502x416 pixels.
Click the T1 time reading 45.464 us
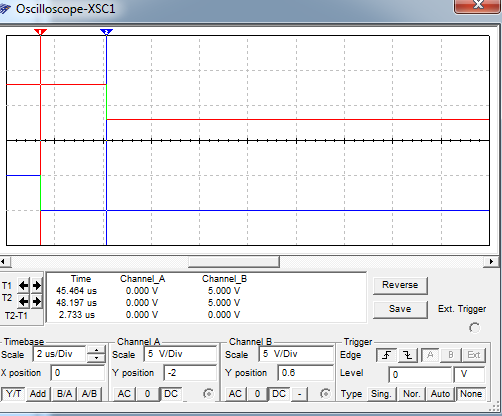pos(76,291)
